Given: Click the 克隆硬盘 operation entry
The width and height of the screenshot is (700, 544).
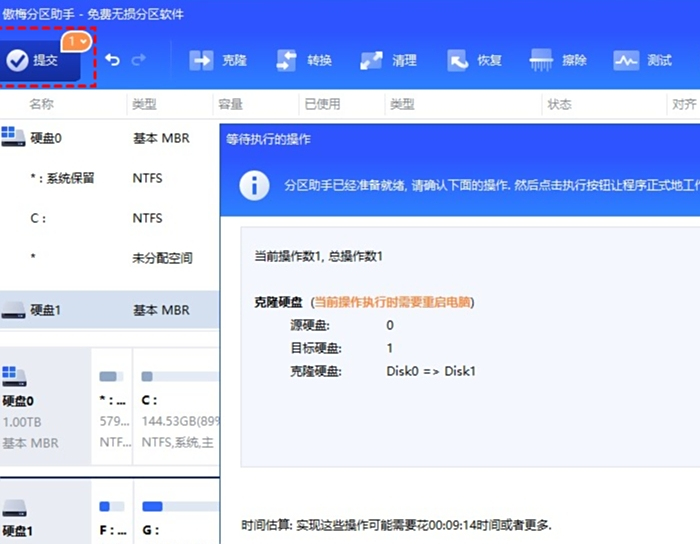Looking at the screenshot, I should click(278, 302).
